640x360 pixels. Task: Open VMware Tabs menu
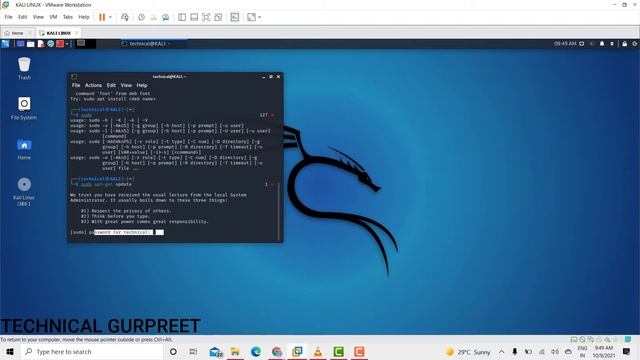pos(68,17)
